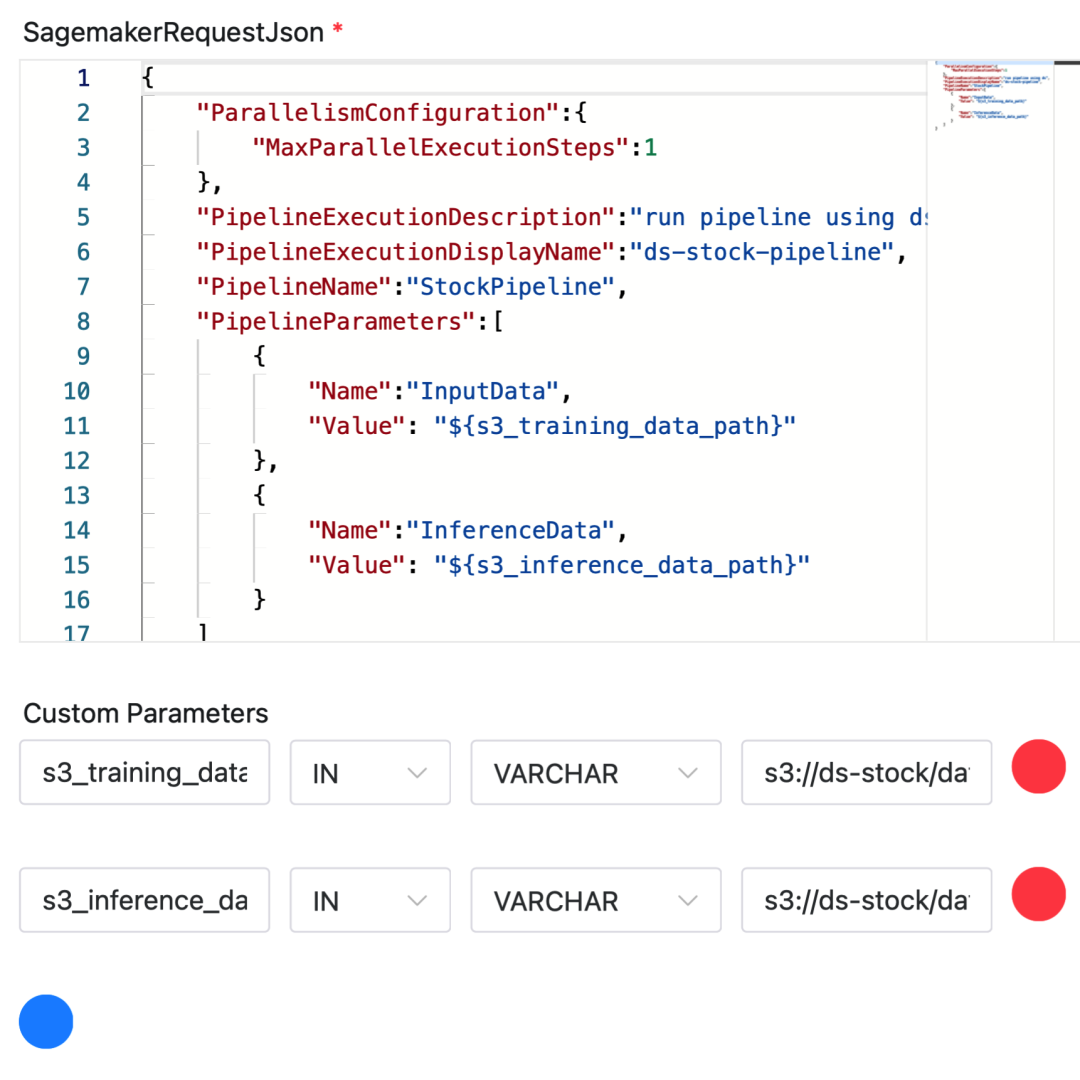Click the s3_training_data parameter name field

144,772
